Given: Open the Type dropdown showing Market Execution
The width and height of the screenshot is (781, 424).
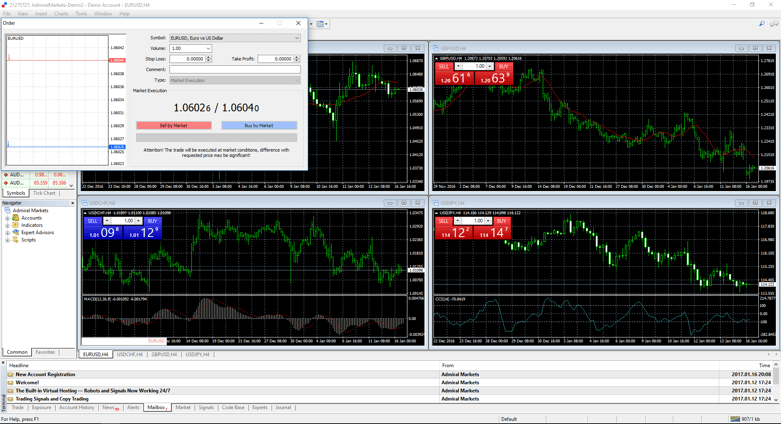Looking at the screenshot, I should pyautogui.click(x=235, y=80).
